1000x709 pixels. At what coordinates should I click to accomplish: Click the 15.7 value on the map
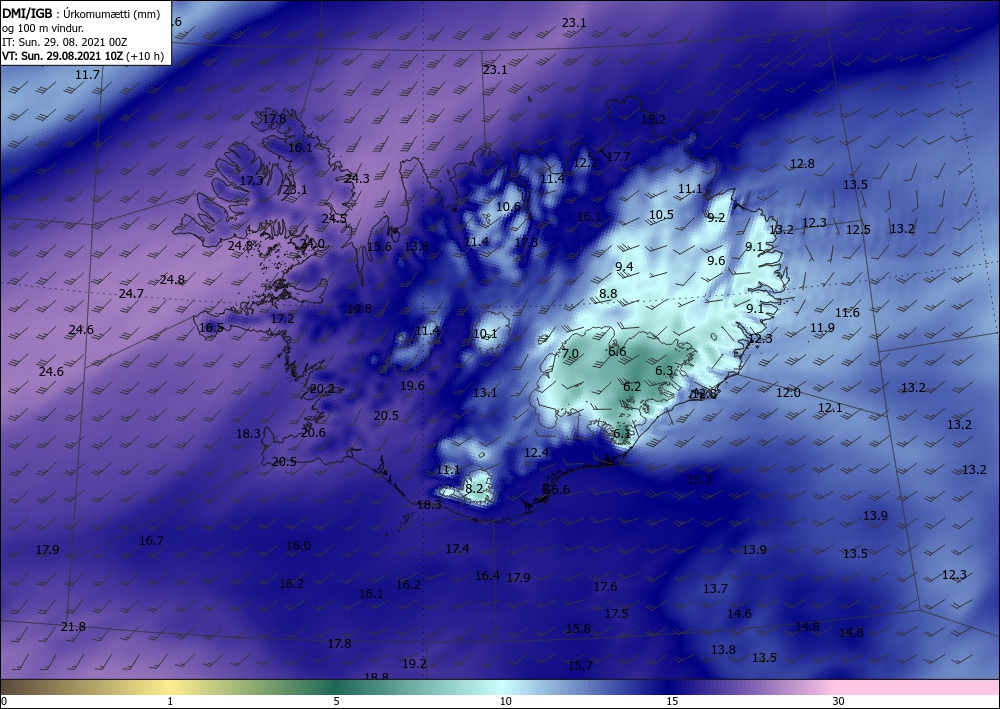580,666
